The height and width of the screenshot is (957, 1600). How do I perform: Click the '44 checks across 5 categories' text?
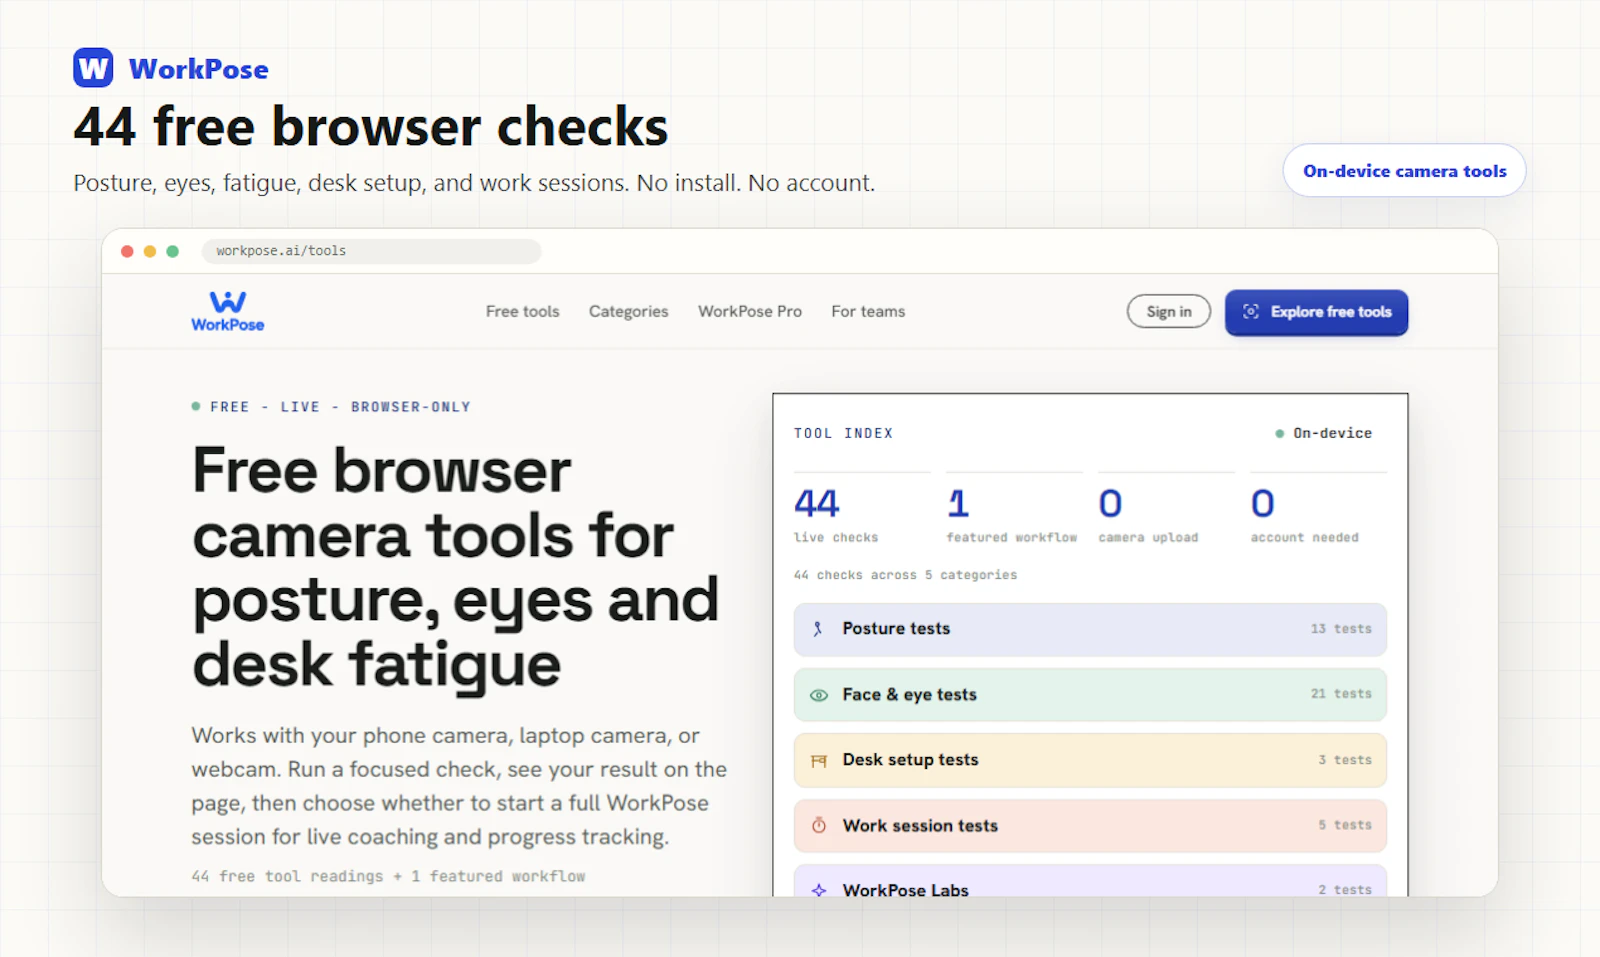click(905, 575)
